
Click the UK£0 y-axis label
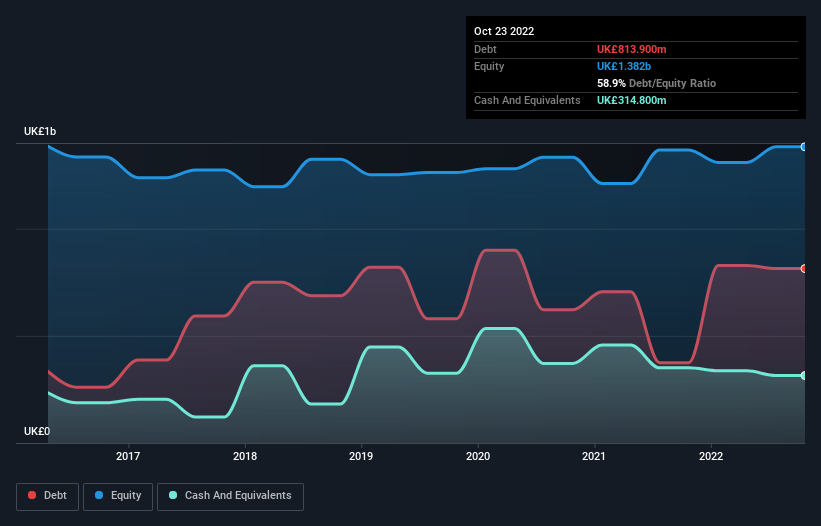pos(37,431)
